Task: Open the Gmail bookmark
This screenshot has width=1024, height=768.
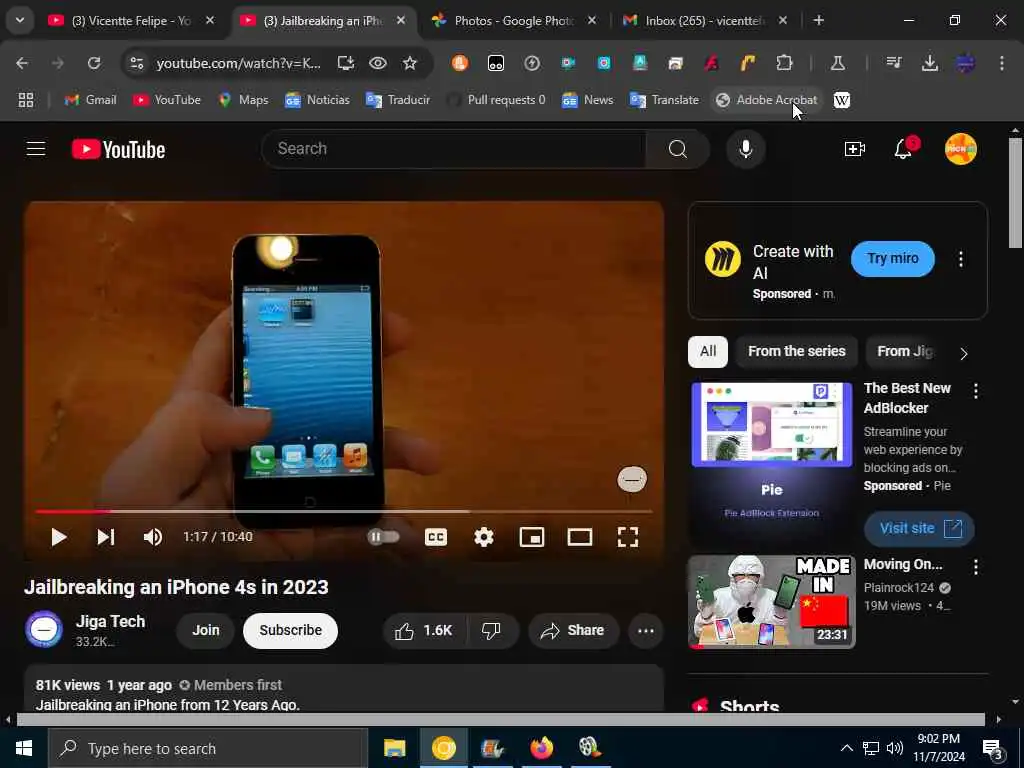Action: pos(90,100)
